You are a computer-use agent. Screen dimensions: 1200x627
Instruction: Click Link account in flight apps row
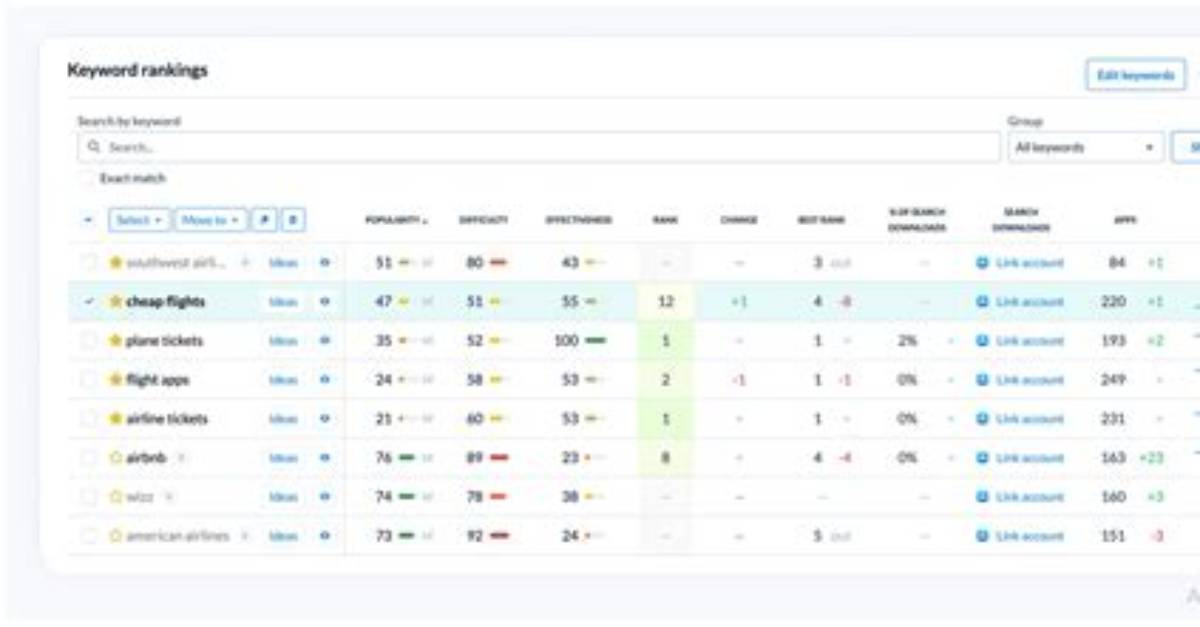[1029, 380]
